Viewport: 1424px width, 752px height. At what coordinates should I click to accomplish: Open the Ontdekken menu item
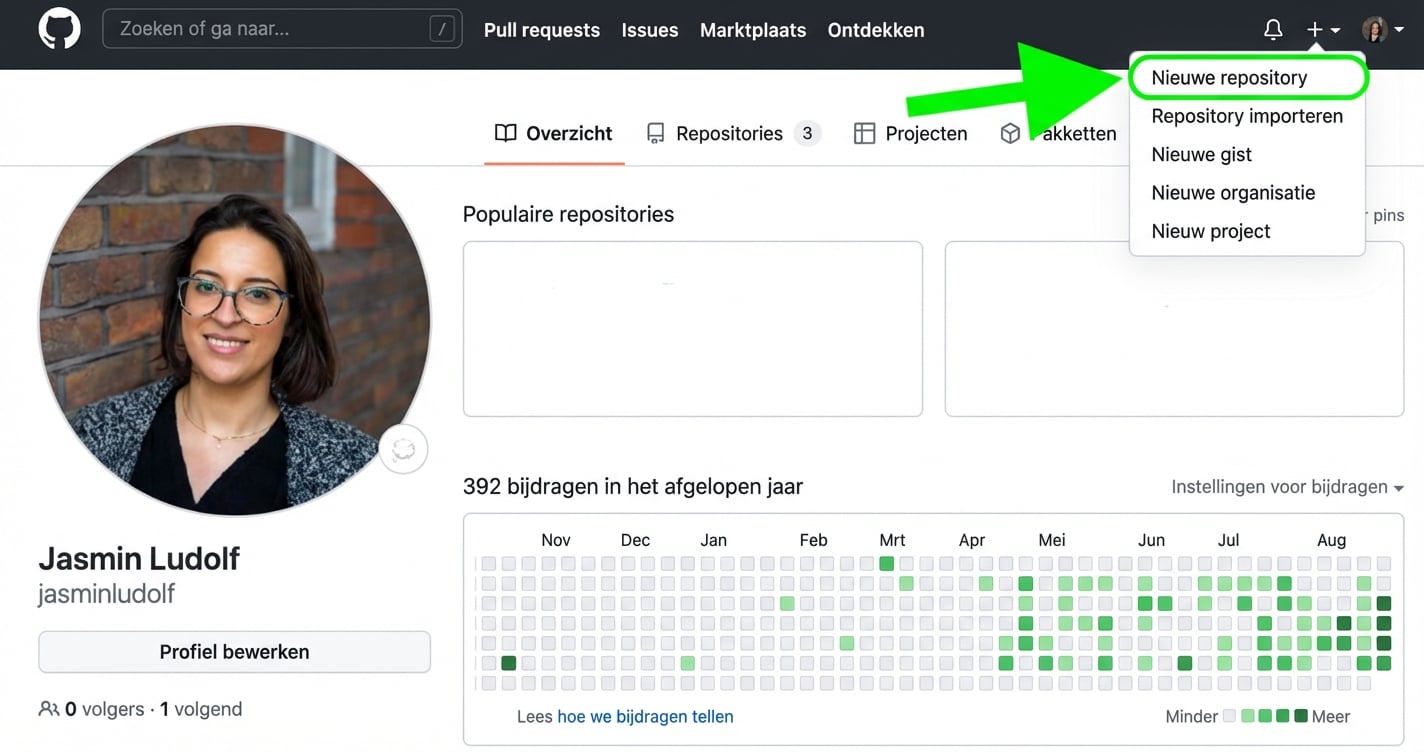tap(875, 30)
